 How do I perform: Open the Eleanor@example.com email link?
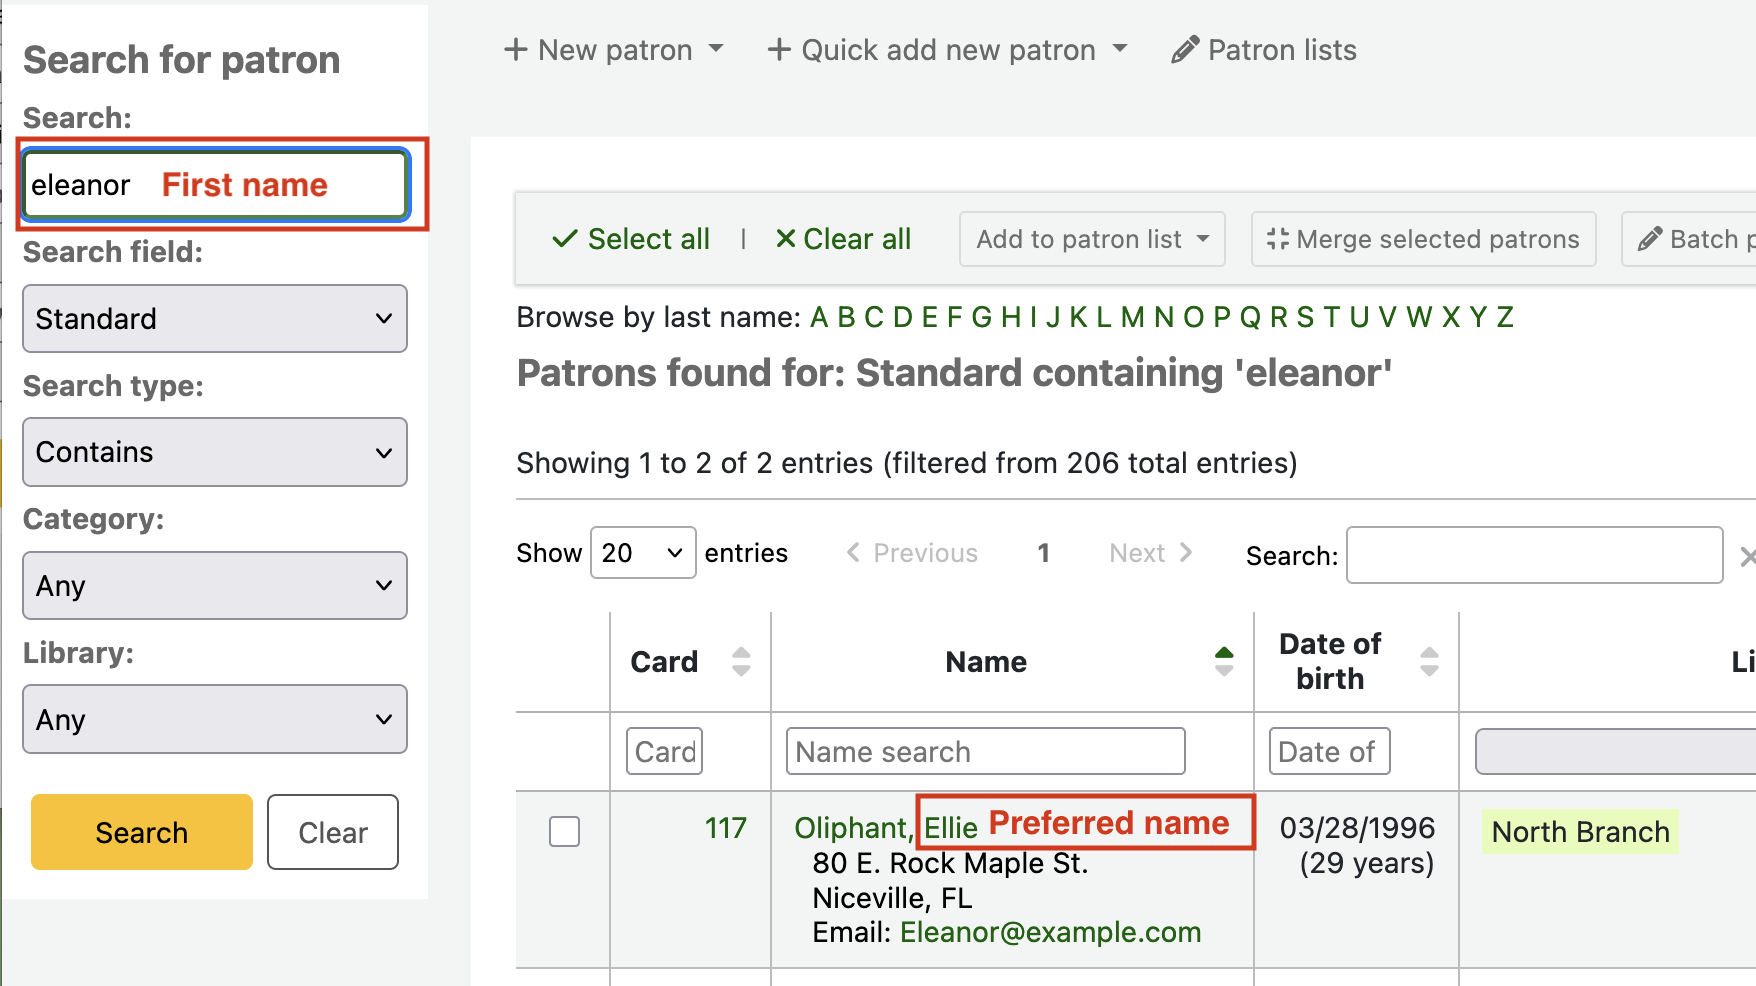coord(1050,932)
